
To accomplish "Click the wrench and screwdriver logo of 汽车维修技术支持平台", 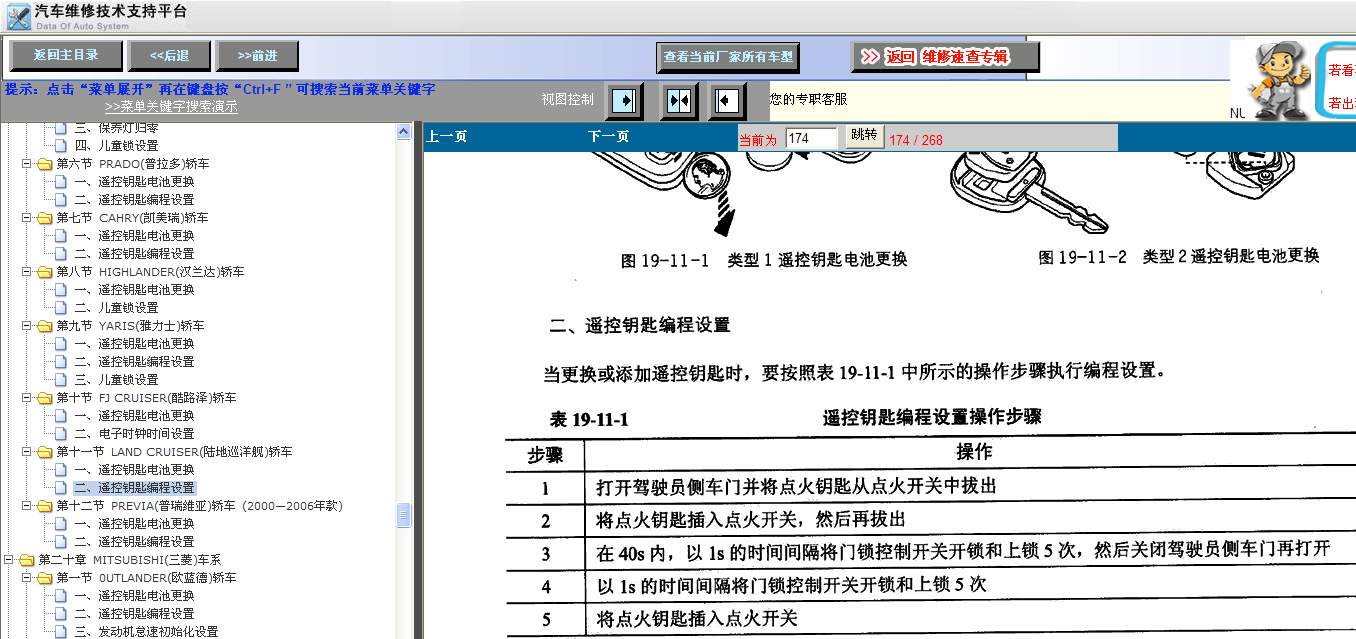I will pos(17,16).
